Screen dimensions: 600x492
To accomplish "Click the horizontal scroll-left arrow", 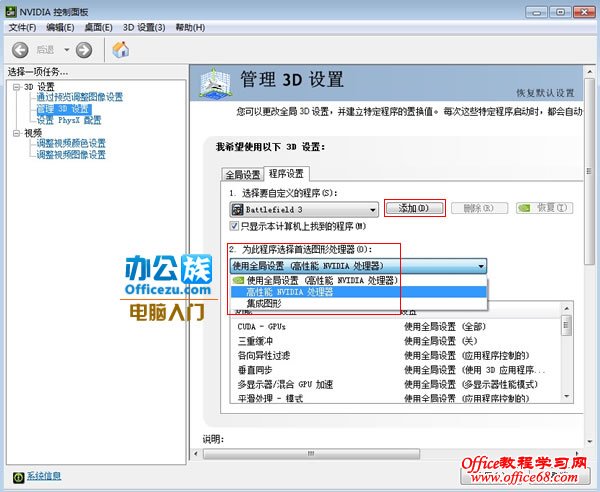I will point(196,454).
